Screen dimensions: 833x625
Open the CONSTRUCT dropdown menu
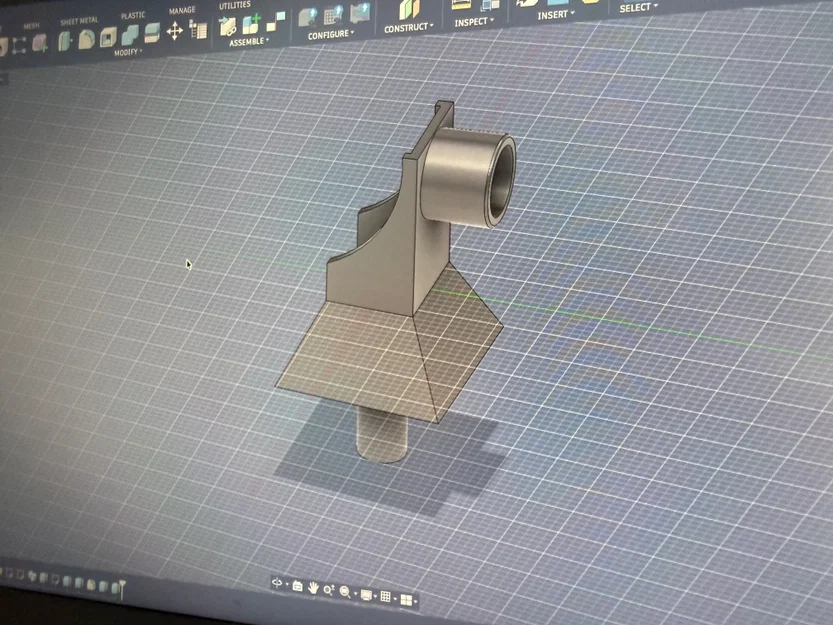pyautogui.click(x=409, y=27)
